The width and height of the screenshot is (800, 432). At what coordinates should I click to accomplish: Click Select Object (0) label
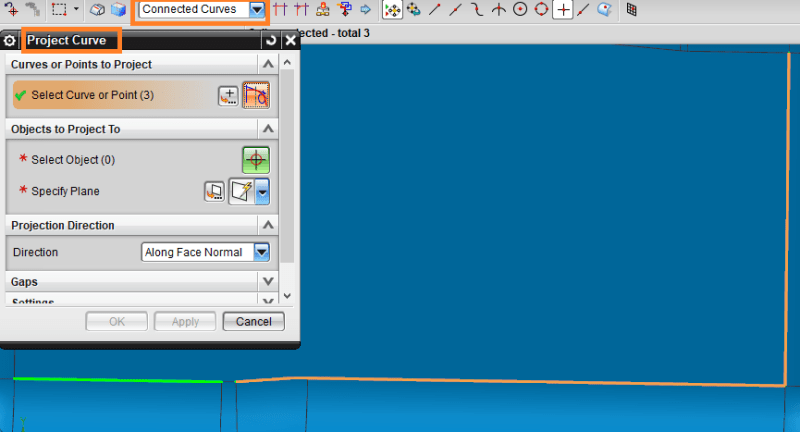click(73, 160)
